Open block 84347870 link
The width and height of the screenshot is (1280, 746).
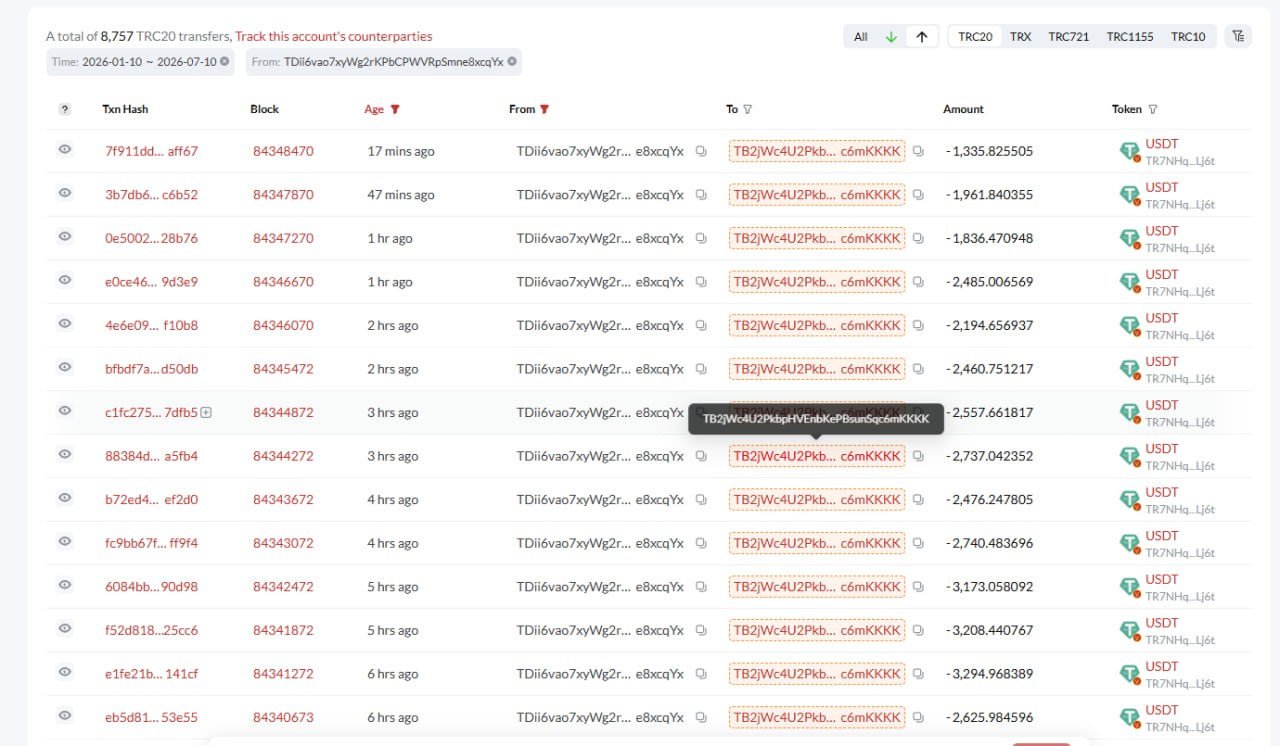click(x=283, y=195)
